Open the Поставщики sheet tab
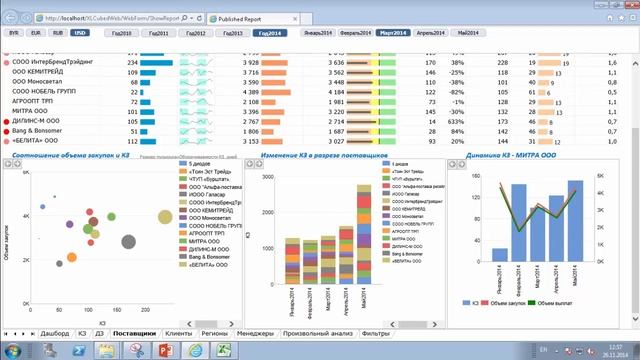Viewport: 640px width, 360px height. (x=135, y=333)
